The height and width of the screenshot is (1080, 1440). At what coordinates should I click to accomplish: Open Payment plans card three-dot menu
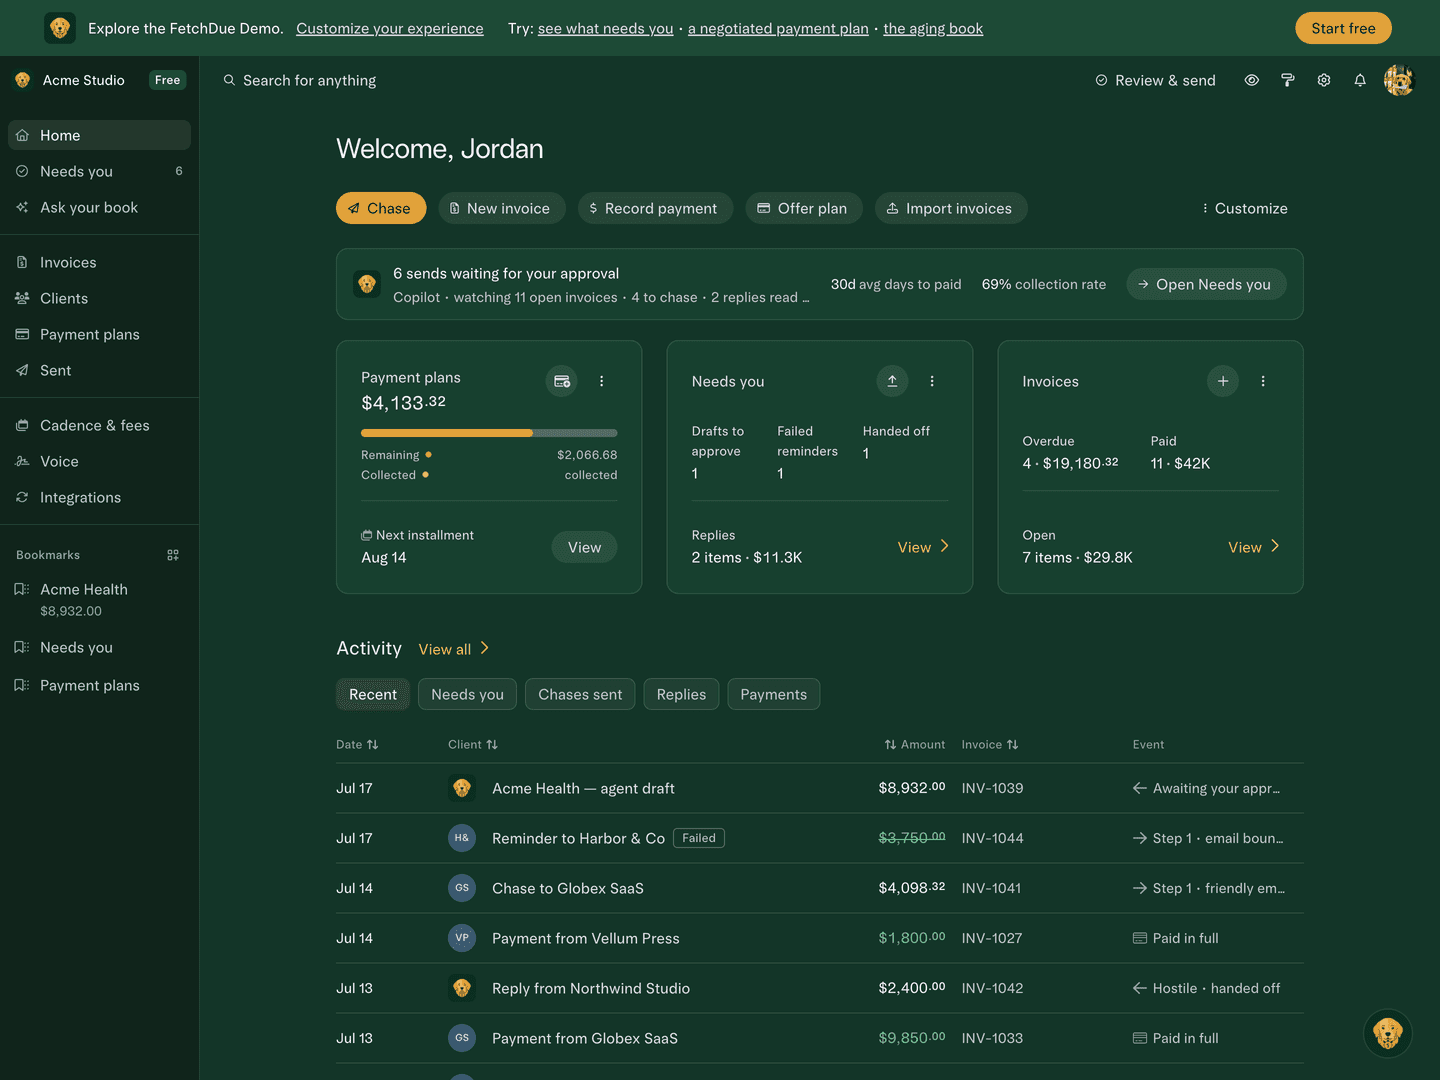coord(602,381)
